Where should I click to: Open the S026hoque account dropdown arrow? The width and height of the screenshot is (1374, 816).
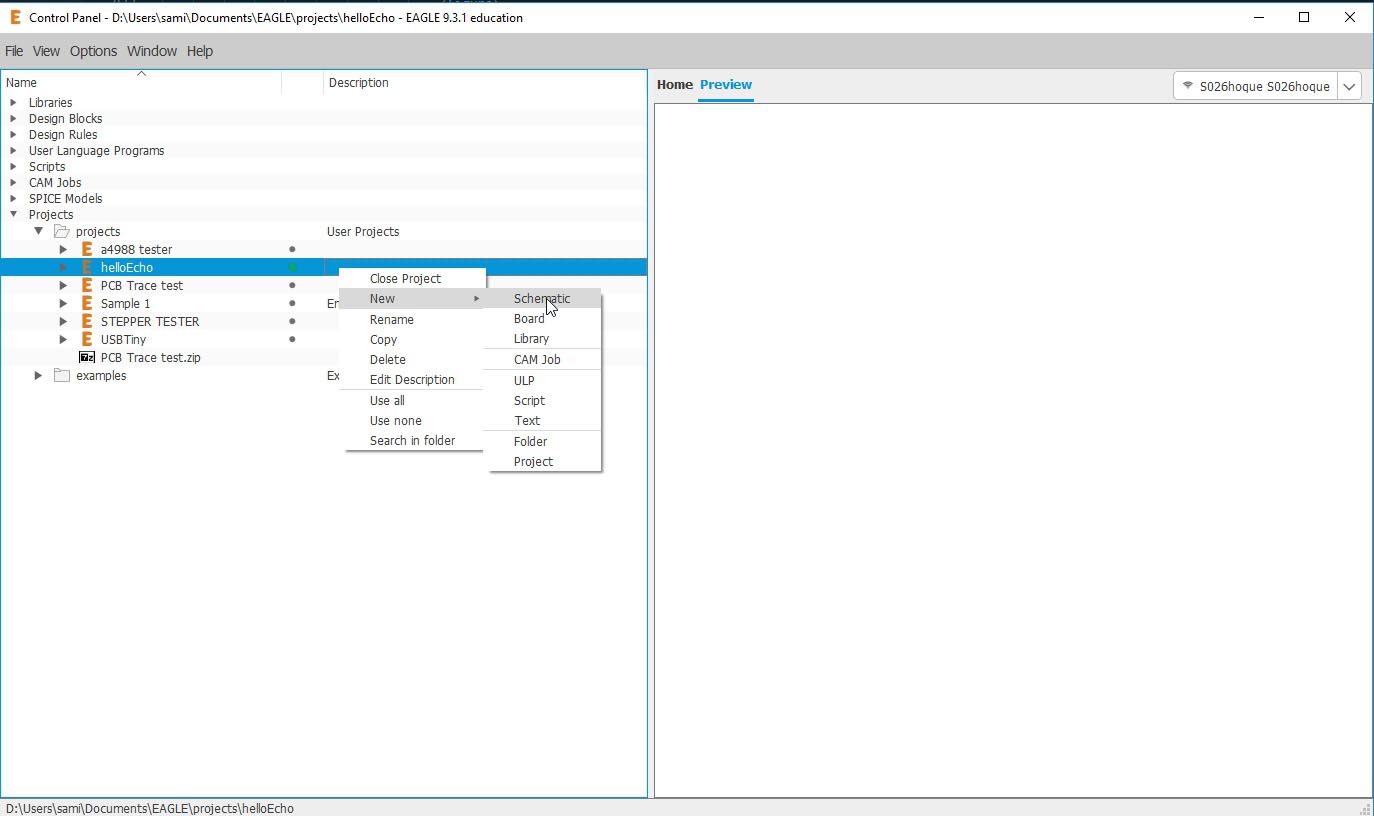point(1349,86)
